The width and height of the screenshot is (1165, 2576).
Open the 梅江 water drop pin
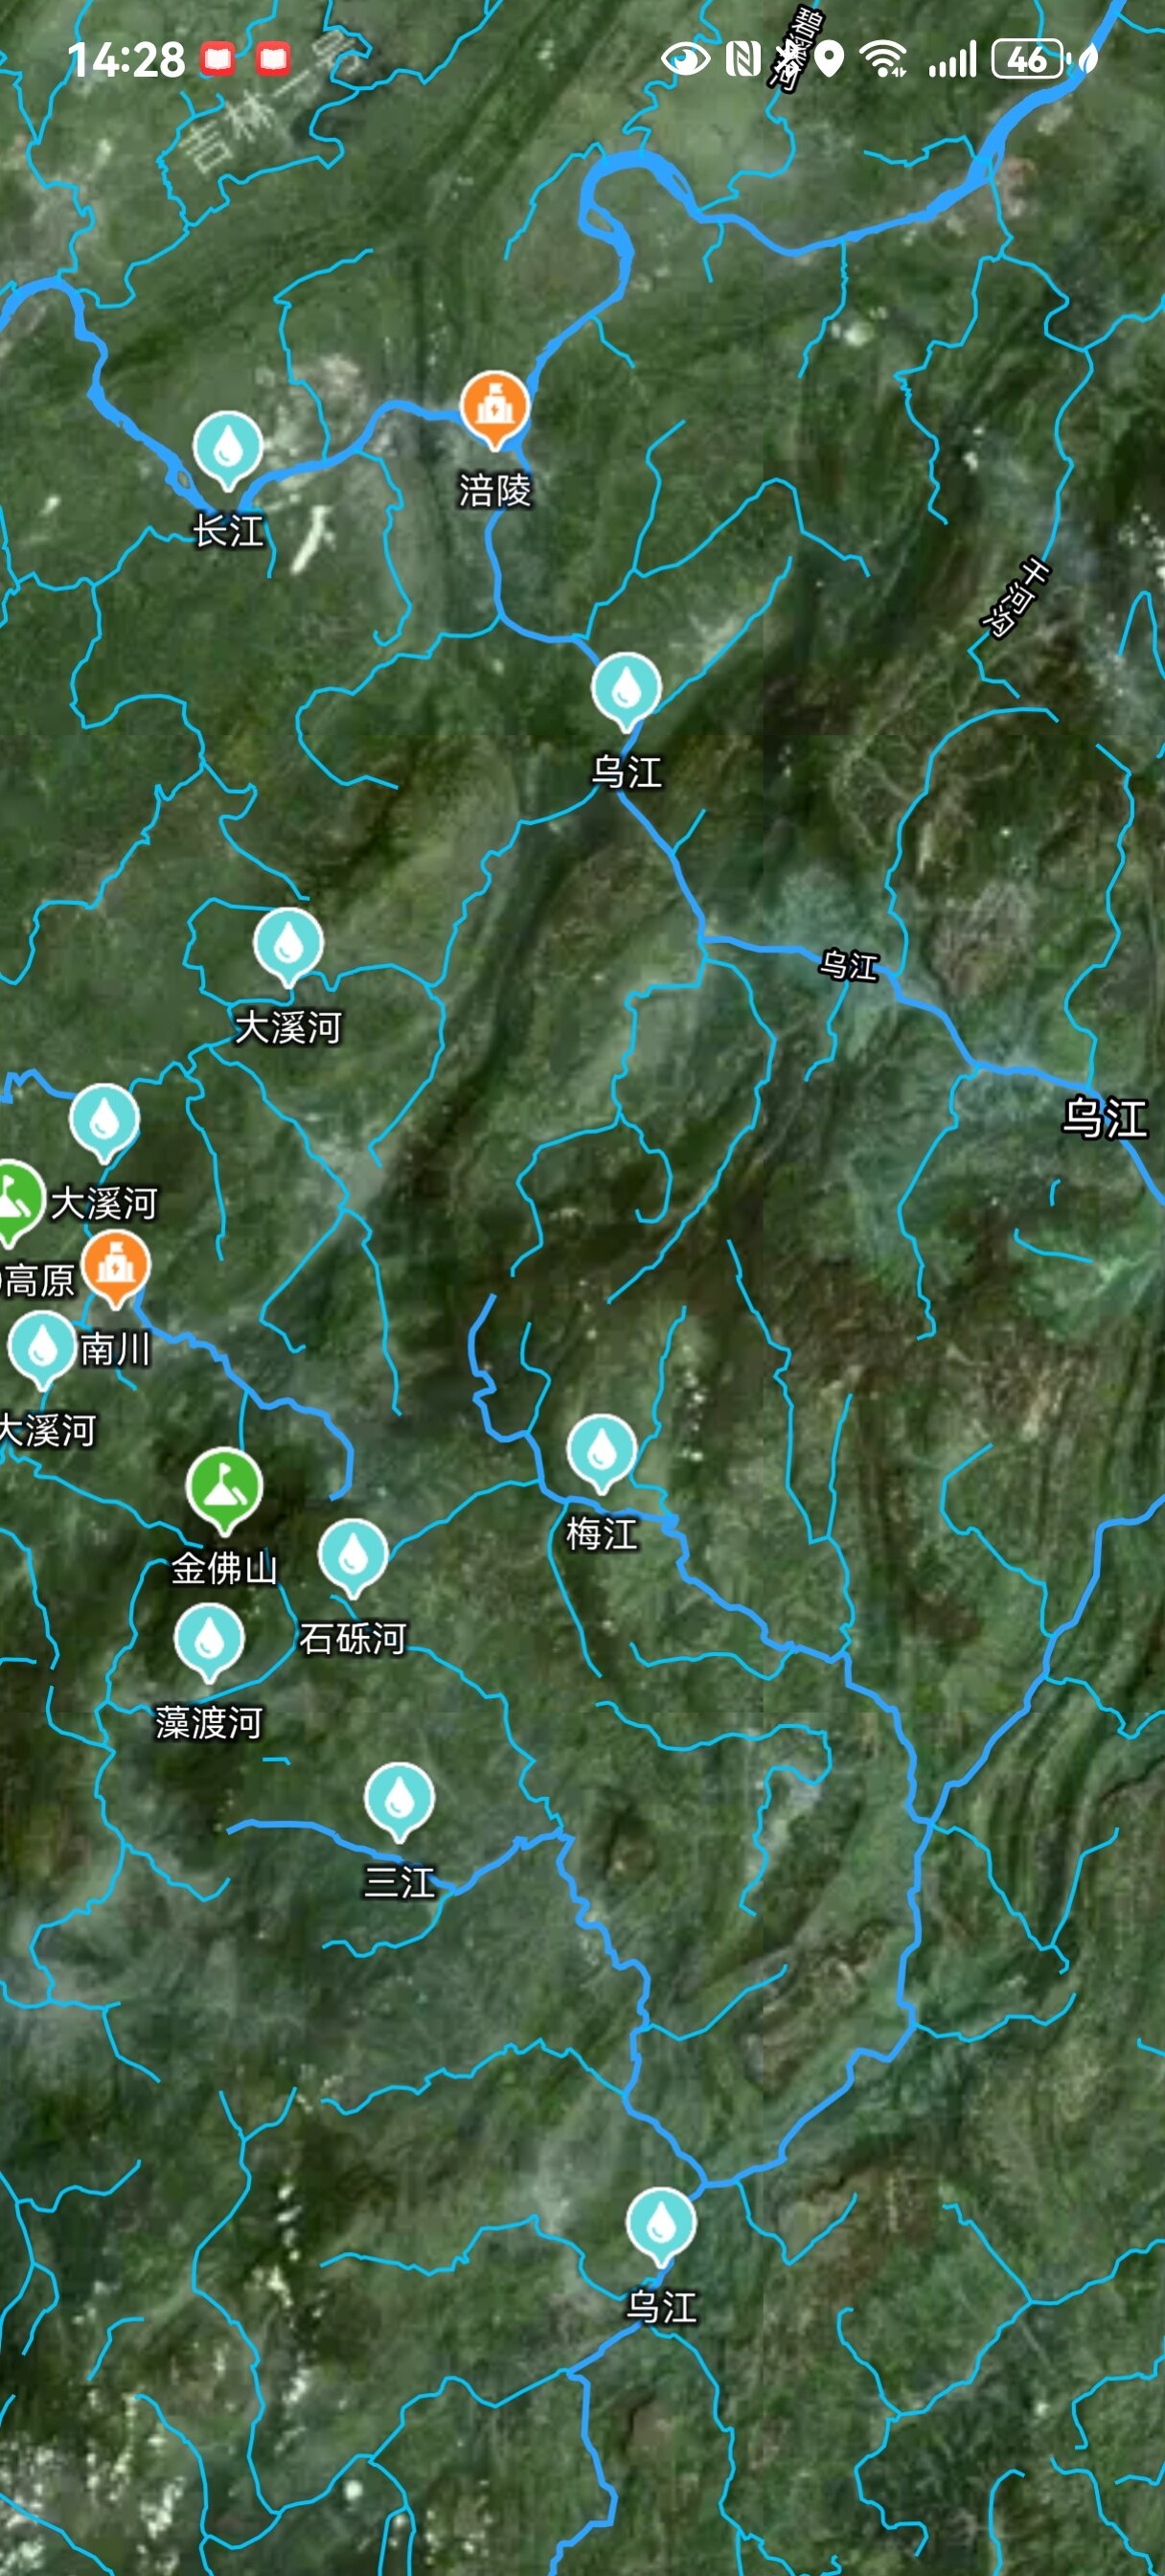click(601, 1451)
